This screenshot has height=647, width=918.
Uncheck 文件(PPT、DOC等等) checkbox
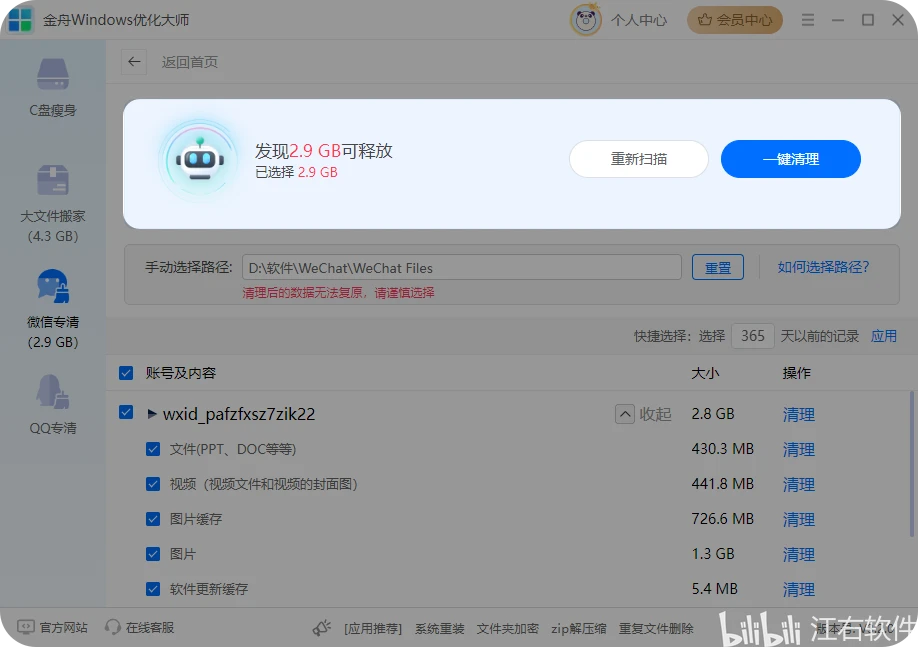[x=153, y=449]
